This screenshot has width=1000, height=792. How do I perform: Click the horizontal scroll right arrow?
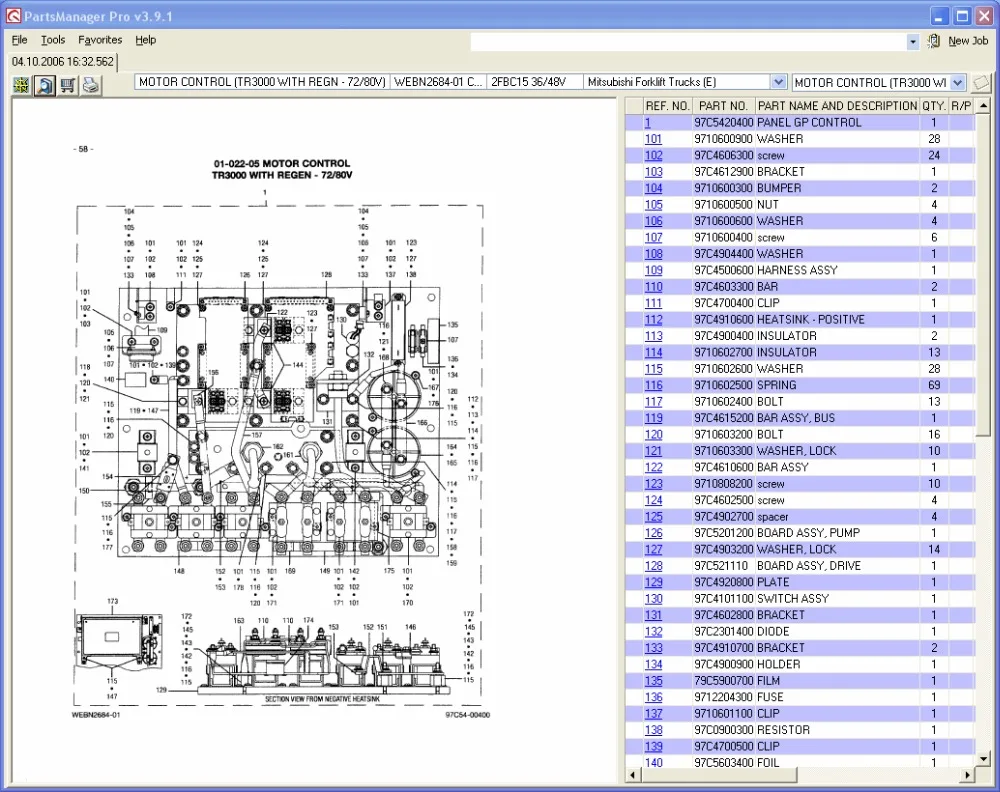[967, 775]
